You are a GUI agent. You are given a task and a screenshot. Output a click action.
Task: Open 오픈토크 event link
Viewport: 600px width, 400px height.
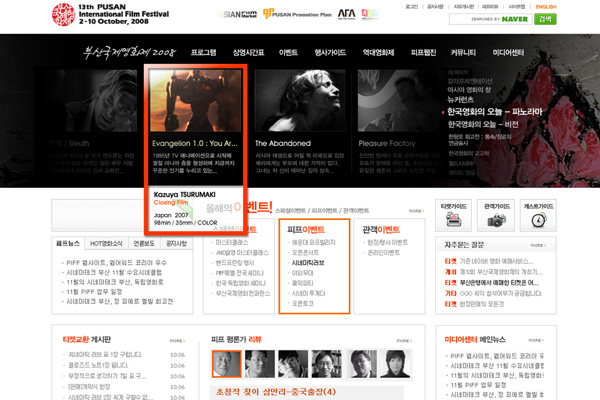(x=302, y=303)
